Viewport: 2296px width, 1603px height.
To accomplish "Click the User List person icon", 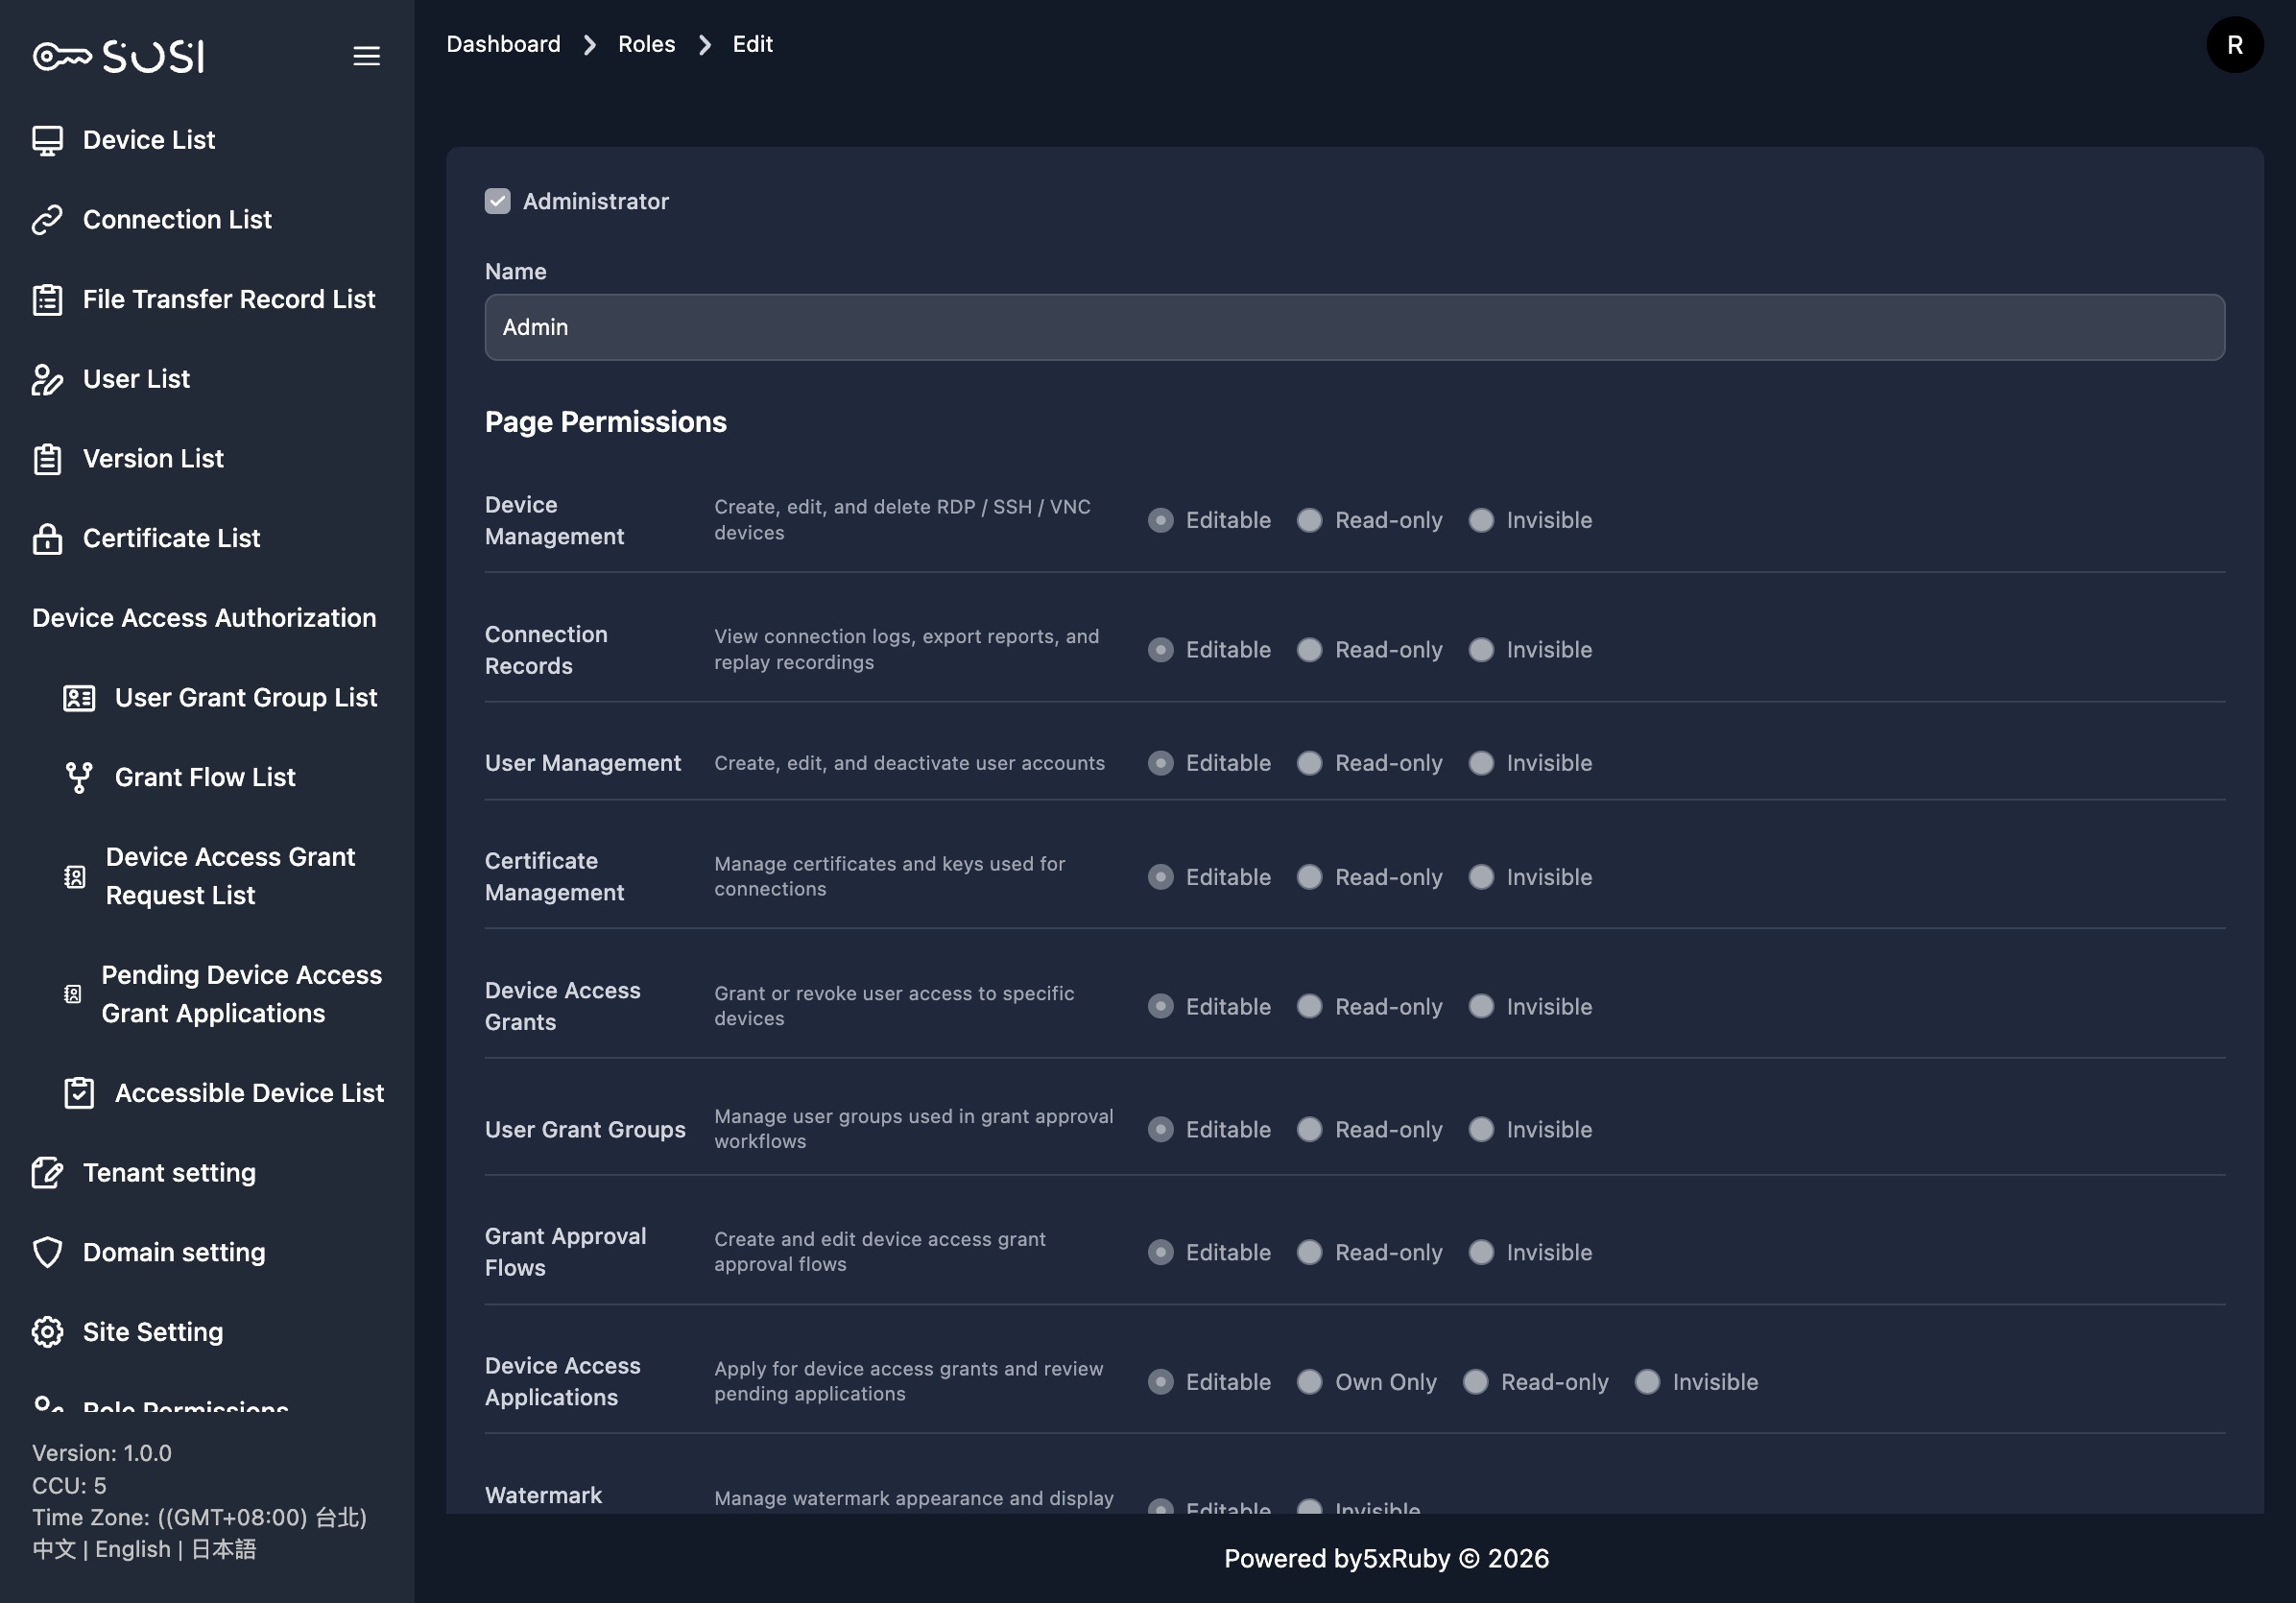I will point(47,379).
